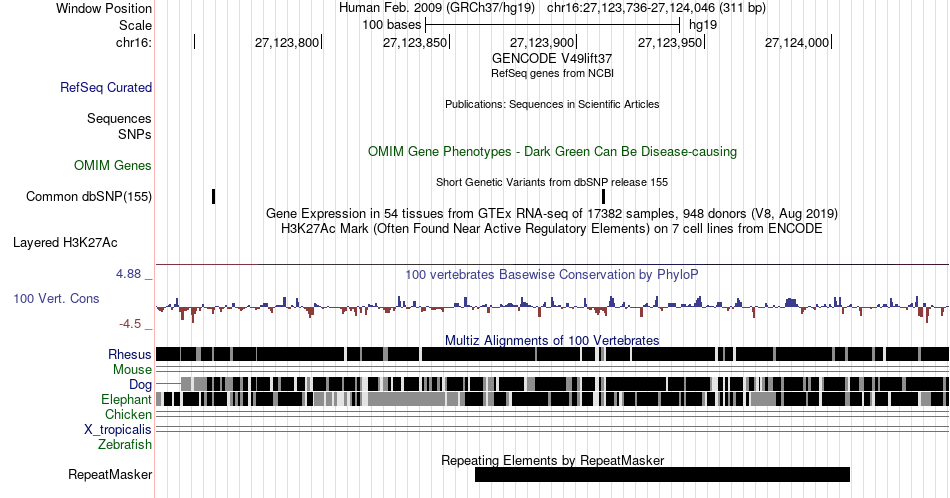
Task: Select the Mouse alignment row label
Action: (132, 370)
